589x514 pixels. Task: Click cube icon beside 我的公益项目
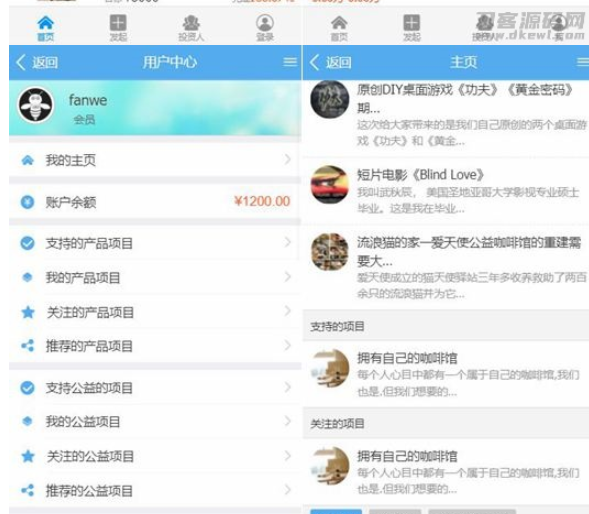pyautogui.click(x=27, y=422)
